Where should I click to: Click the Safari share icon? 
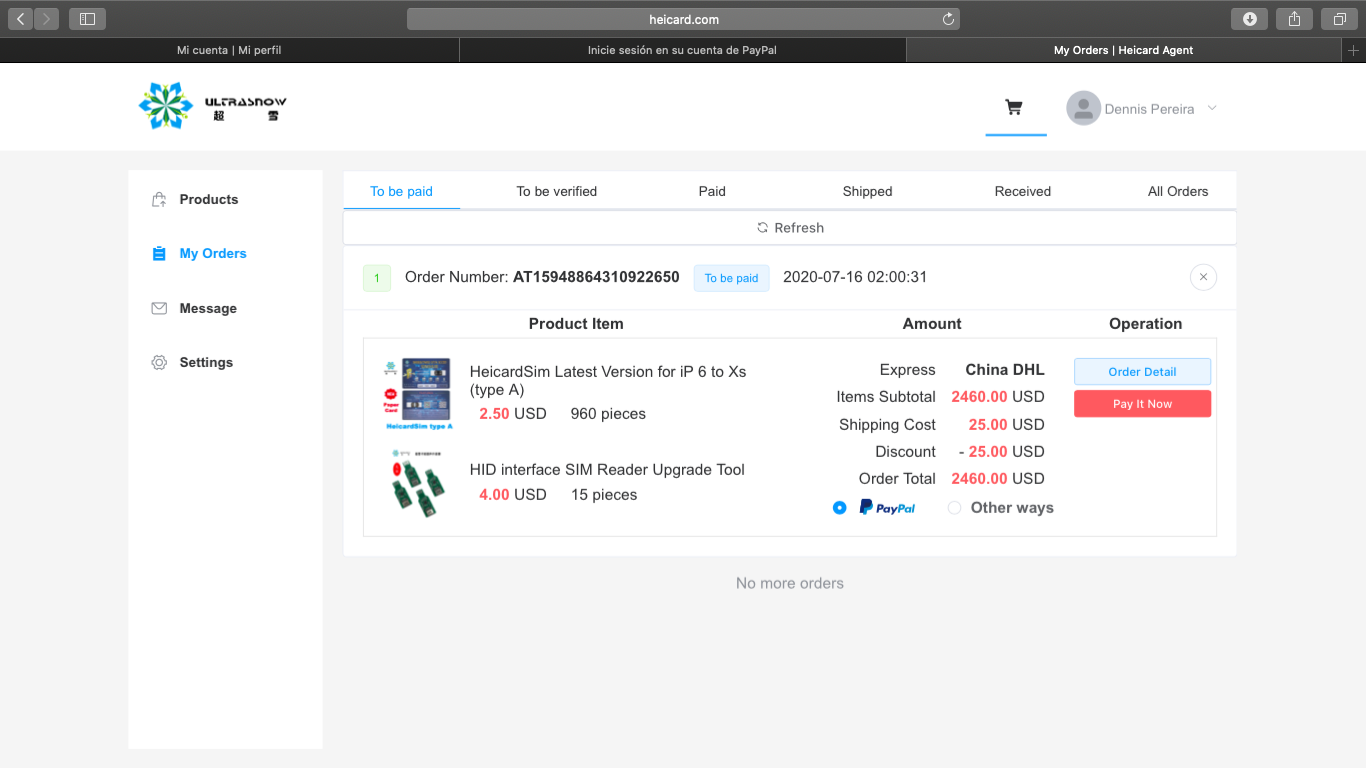[x=1294, y=19]
